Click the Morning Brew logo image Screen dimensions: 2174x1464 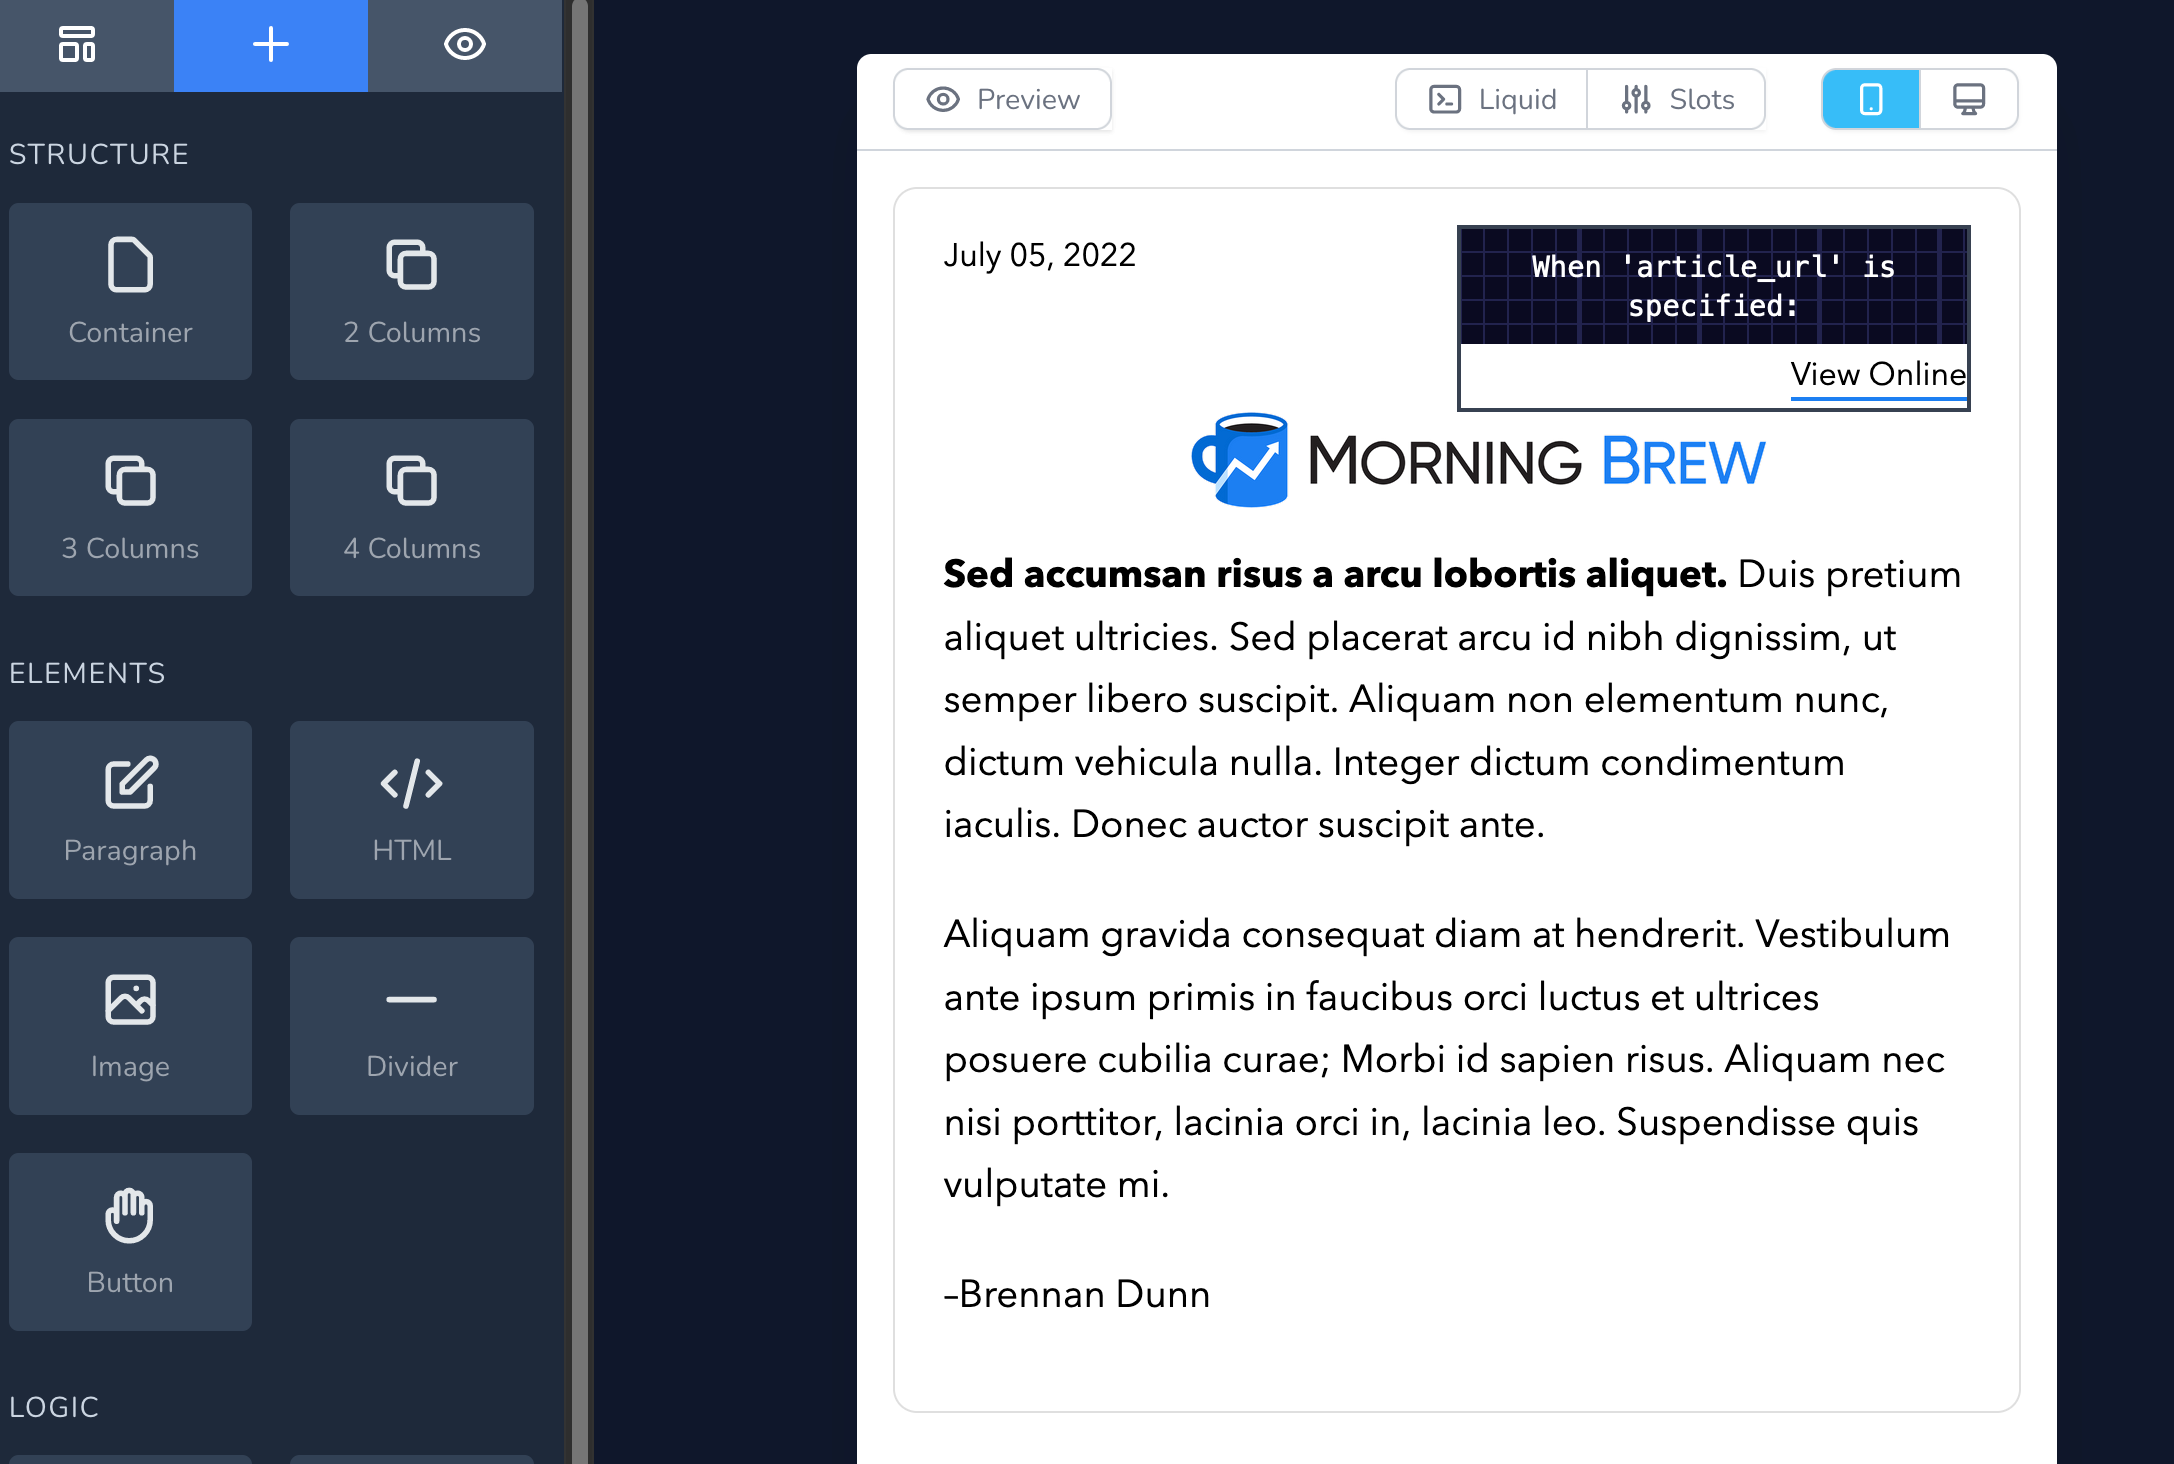(1478, 461)
